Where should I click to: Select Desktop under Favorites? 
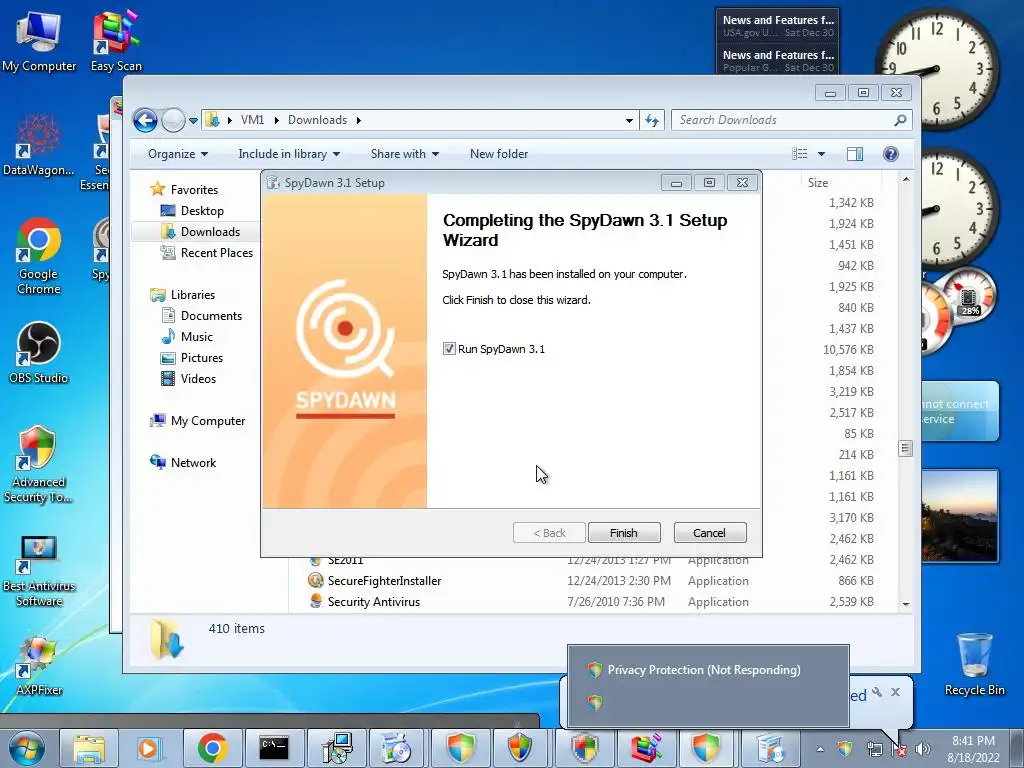point(202,211)
